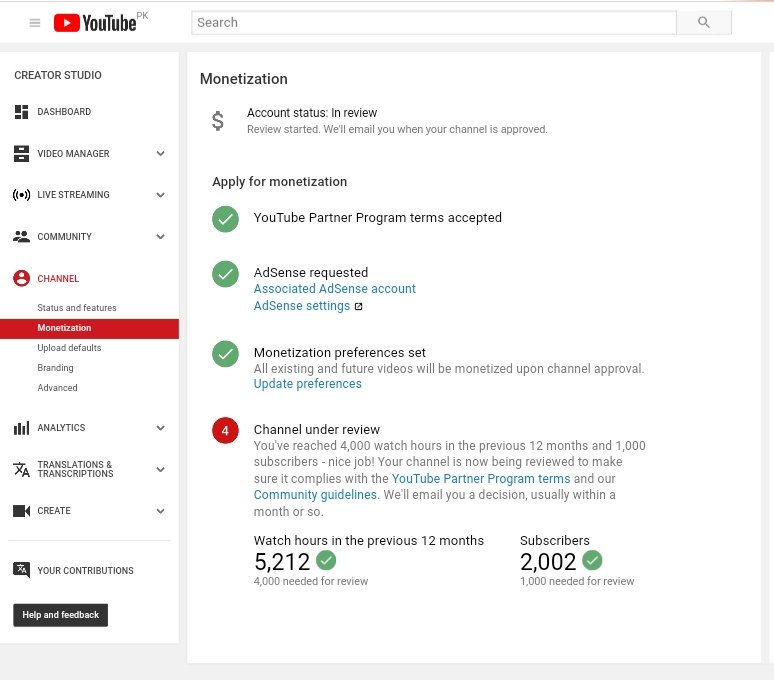Expand the Create chevron
This screenshot has width=774, height=680.
click(x=160, y=511)
